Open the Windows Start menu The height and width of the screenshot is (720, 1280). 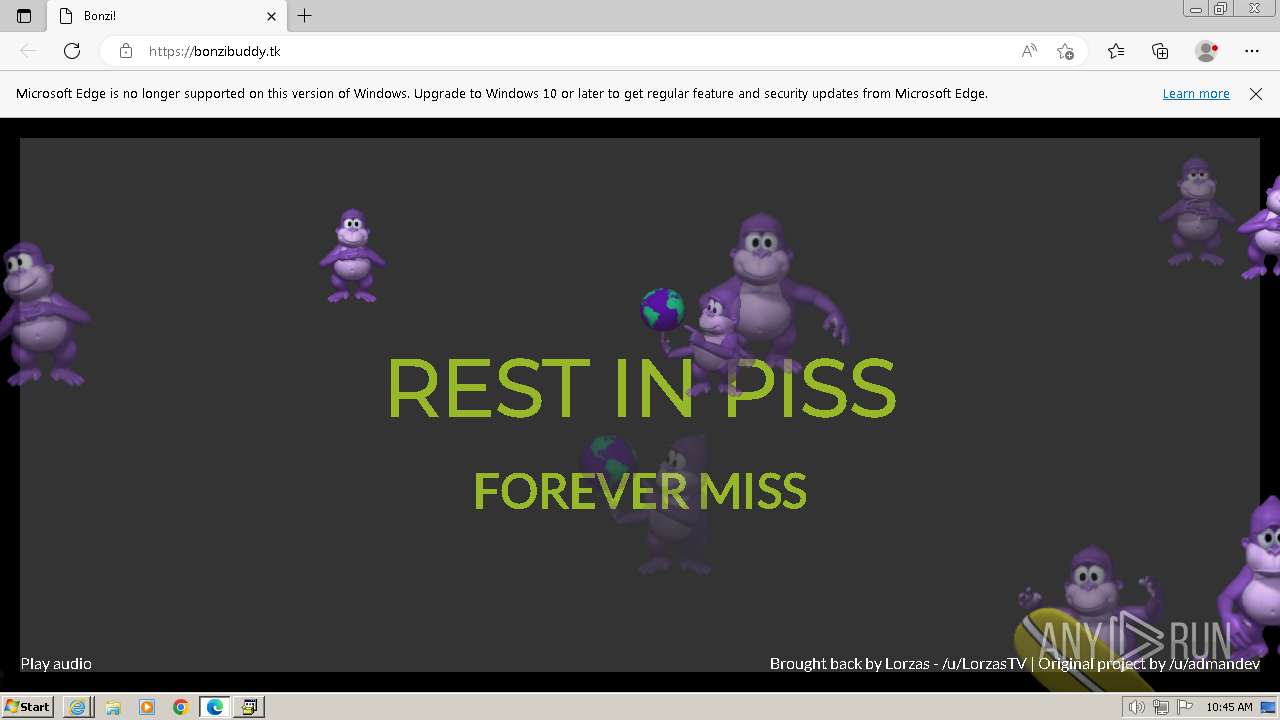(x=27, y=706)
